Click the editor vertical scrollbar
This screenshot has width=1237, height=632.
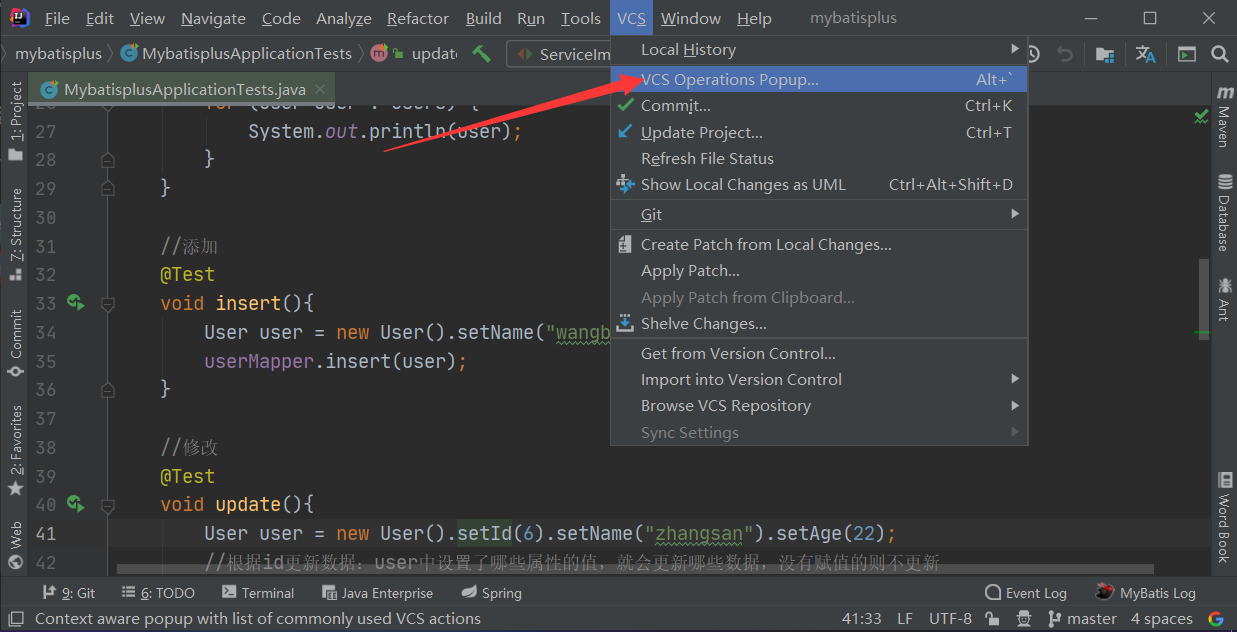(1205, 300)
